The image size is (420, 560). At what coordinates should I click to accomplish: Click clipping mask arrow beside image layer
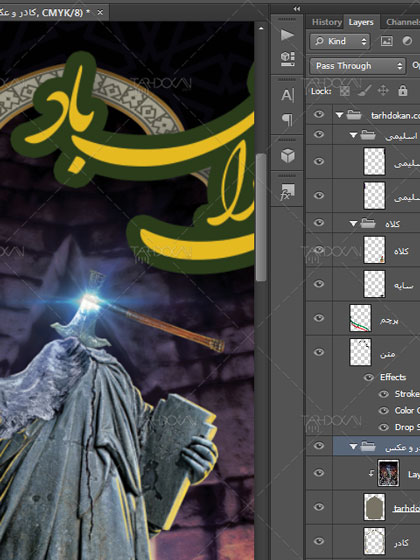372,474
